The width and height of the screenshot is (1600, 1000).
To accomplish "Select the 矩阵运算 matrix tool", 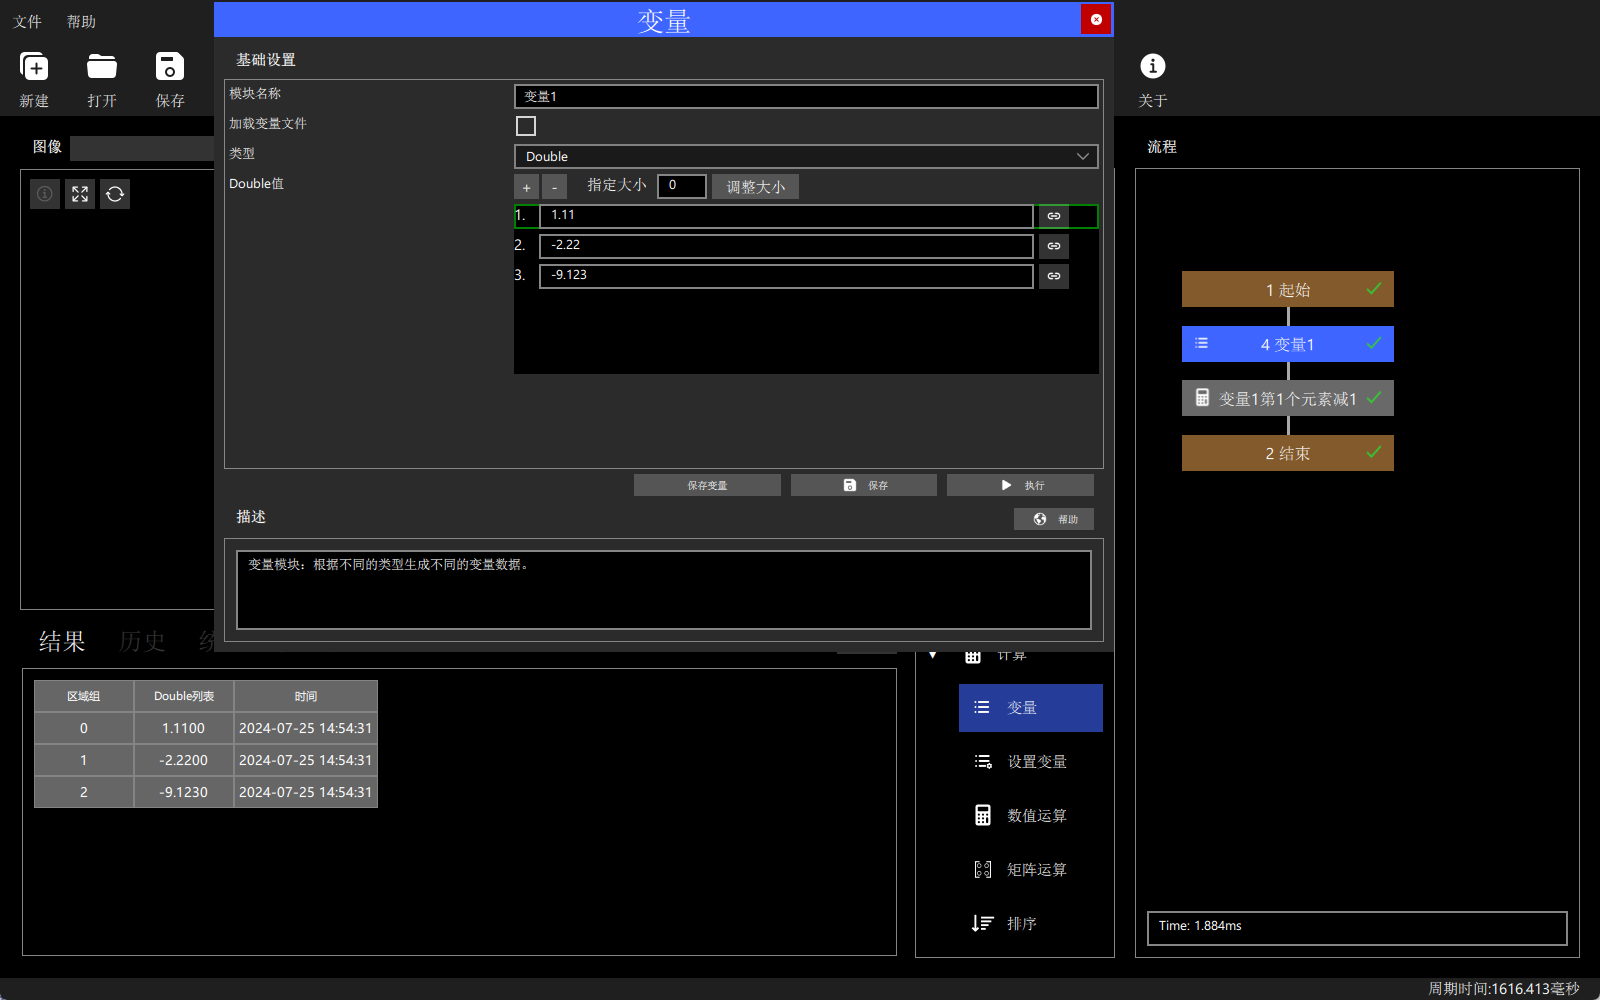I will click(1031, 870).
